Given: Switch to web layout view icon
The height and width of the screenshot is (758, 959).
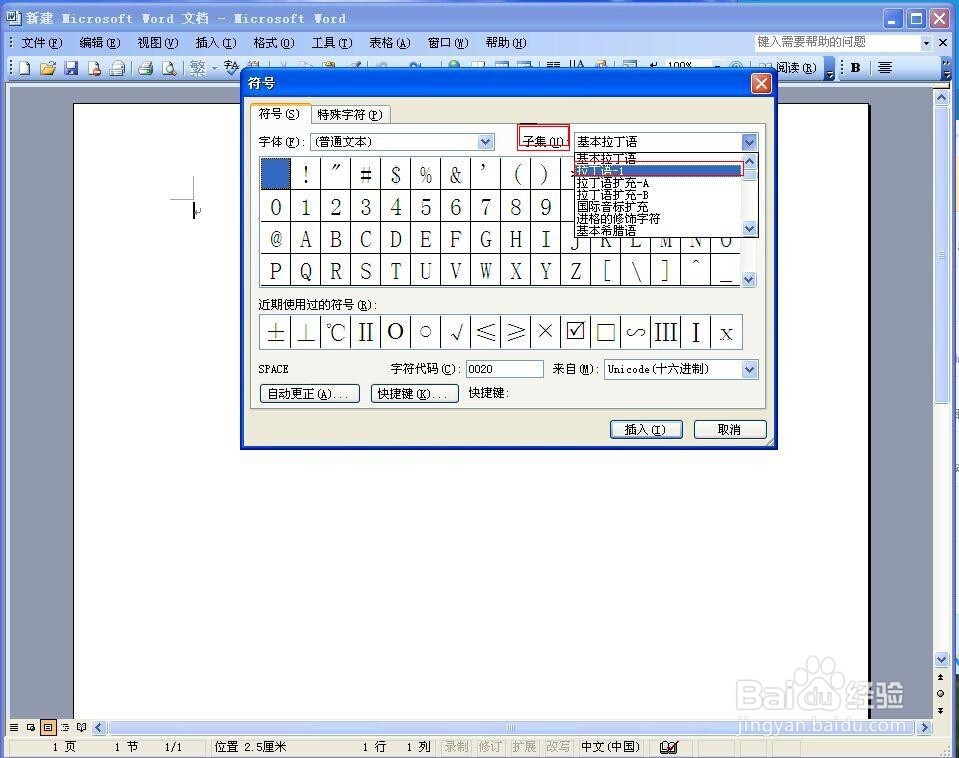Looking at the screenshot, I should pyautogui.click(x=31, y=727).
